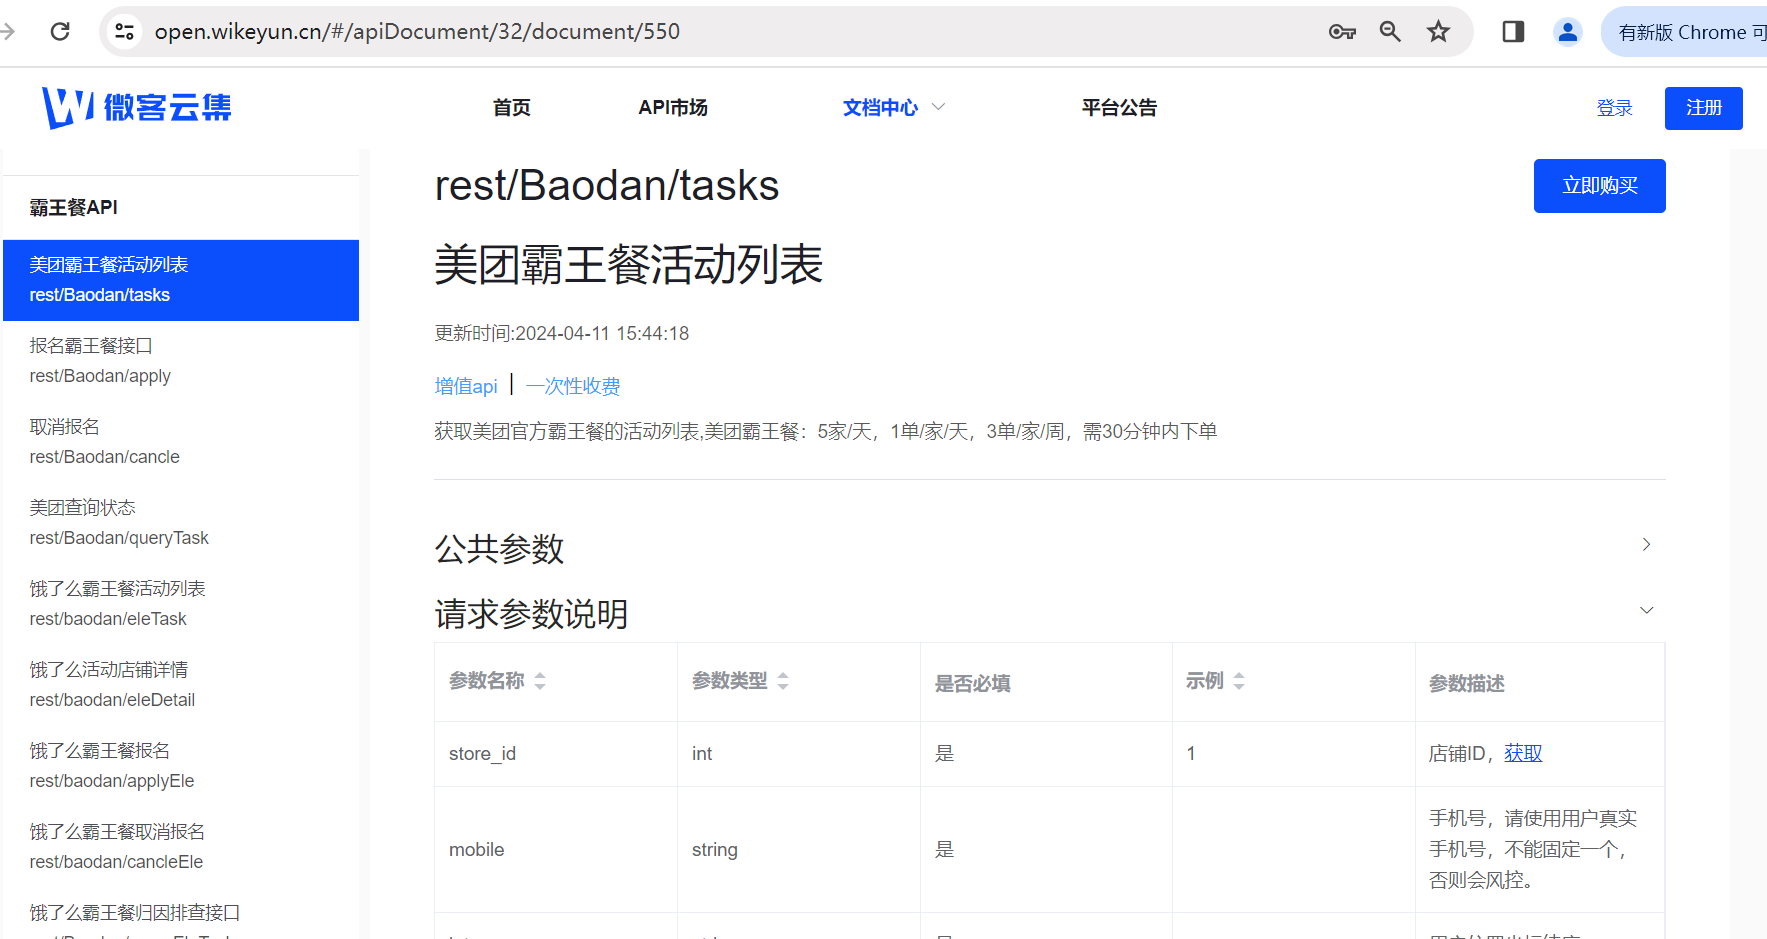Sort table by 示例 column
Image resolution: width=1767 pixels, height=939 pixels.
pyautogui.click(x=1239, y=681)
